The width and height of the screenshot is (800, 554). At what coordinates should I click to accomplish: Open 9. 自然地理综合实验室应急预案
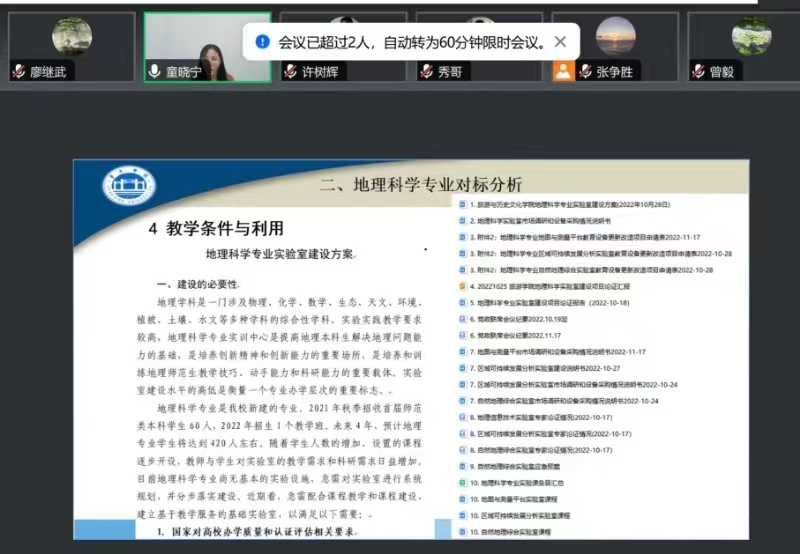click(516, 466)
